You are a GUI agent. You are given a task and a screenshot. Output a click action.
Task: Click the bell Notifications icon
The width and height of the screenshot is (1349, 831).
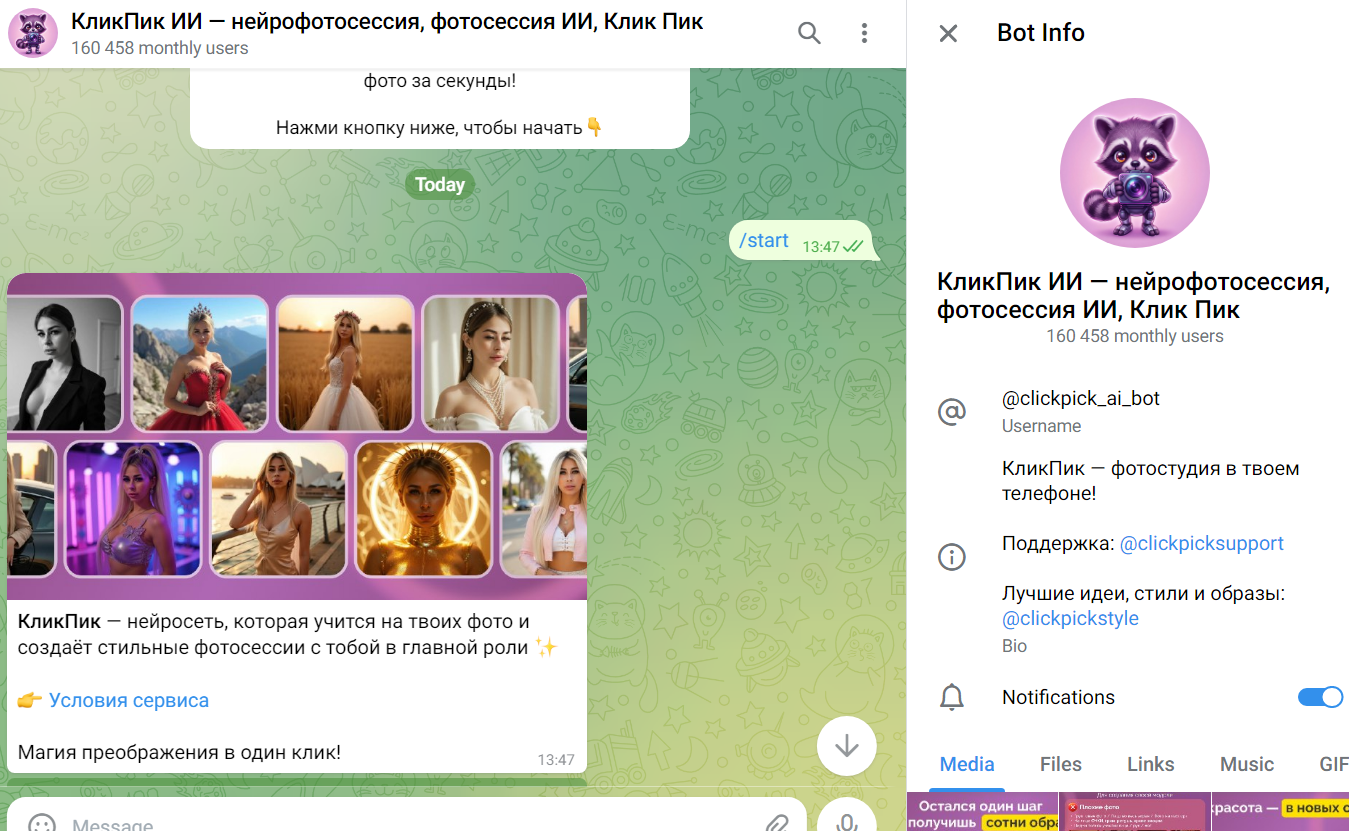point(952,697)
